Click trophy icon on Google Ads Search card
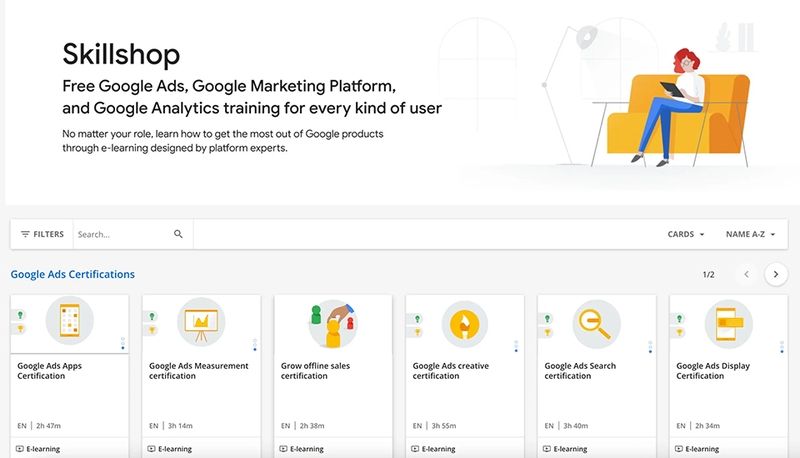The height and width of the screenshot is (458, 800). pos(547,333)
